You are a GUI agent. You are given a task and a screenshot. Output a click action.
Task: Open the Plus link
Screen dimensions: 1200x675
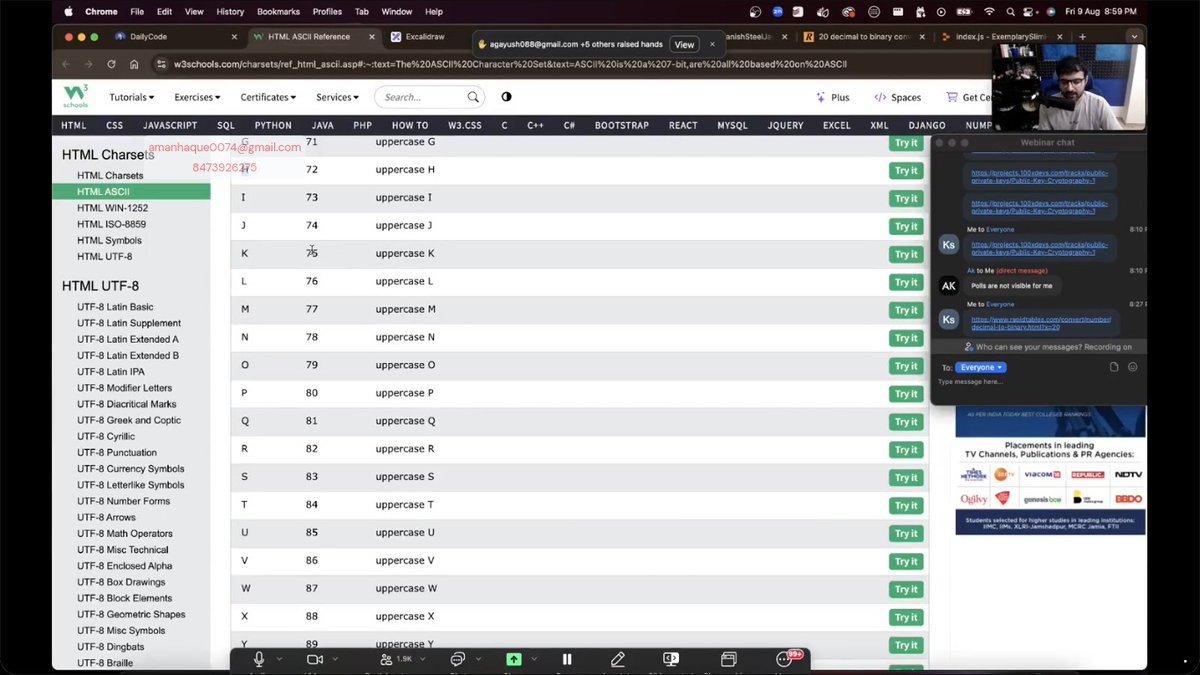point(832,97)
